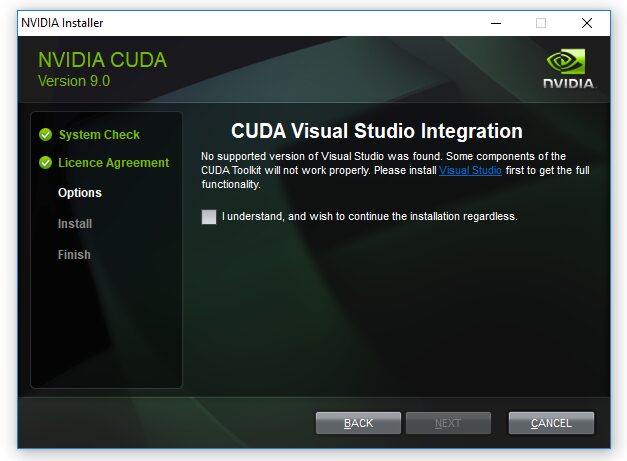This screenshot has width=627, height=461.
Task: Select the Licence Agreement step
Action: click(x=114, y=163)
